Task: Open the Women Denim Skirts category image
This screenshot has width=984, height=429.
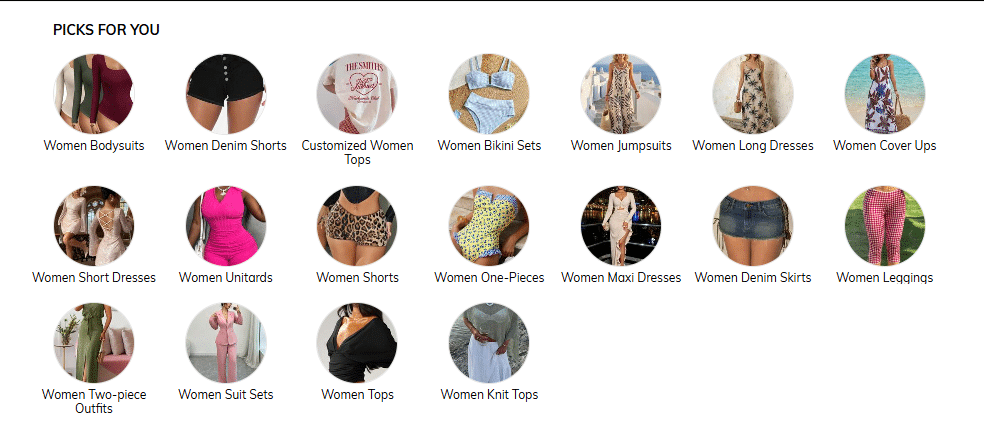Action: [x=752, y=225]
